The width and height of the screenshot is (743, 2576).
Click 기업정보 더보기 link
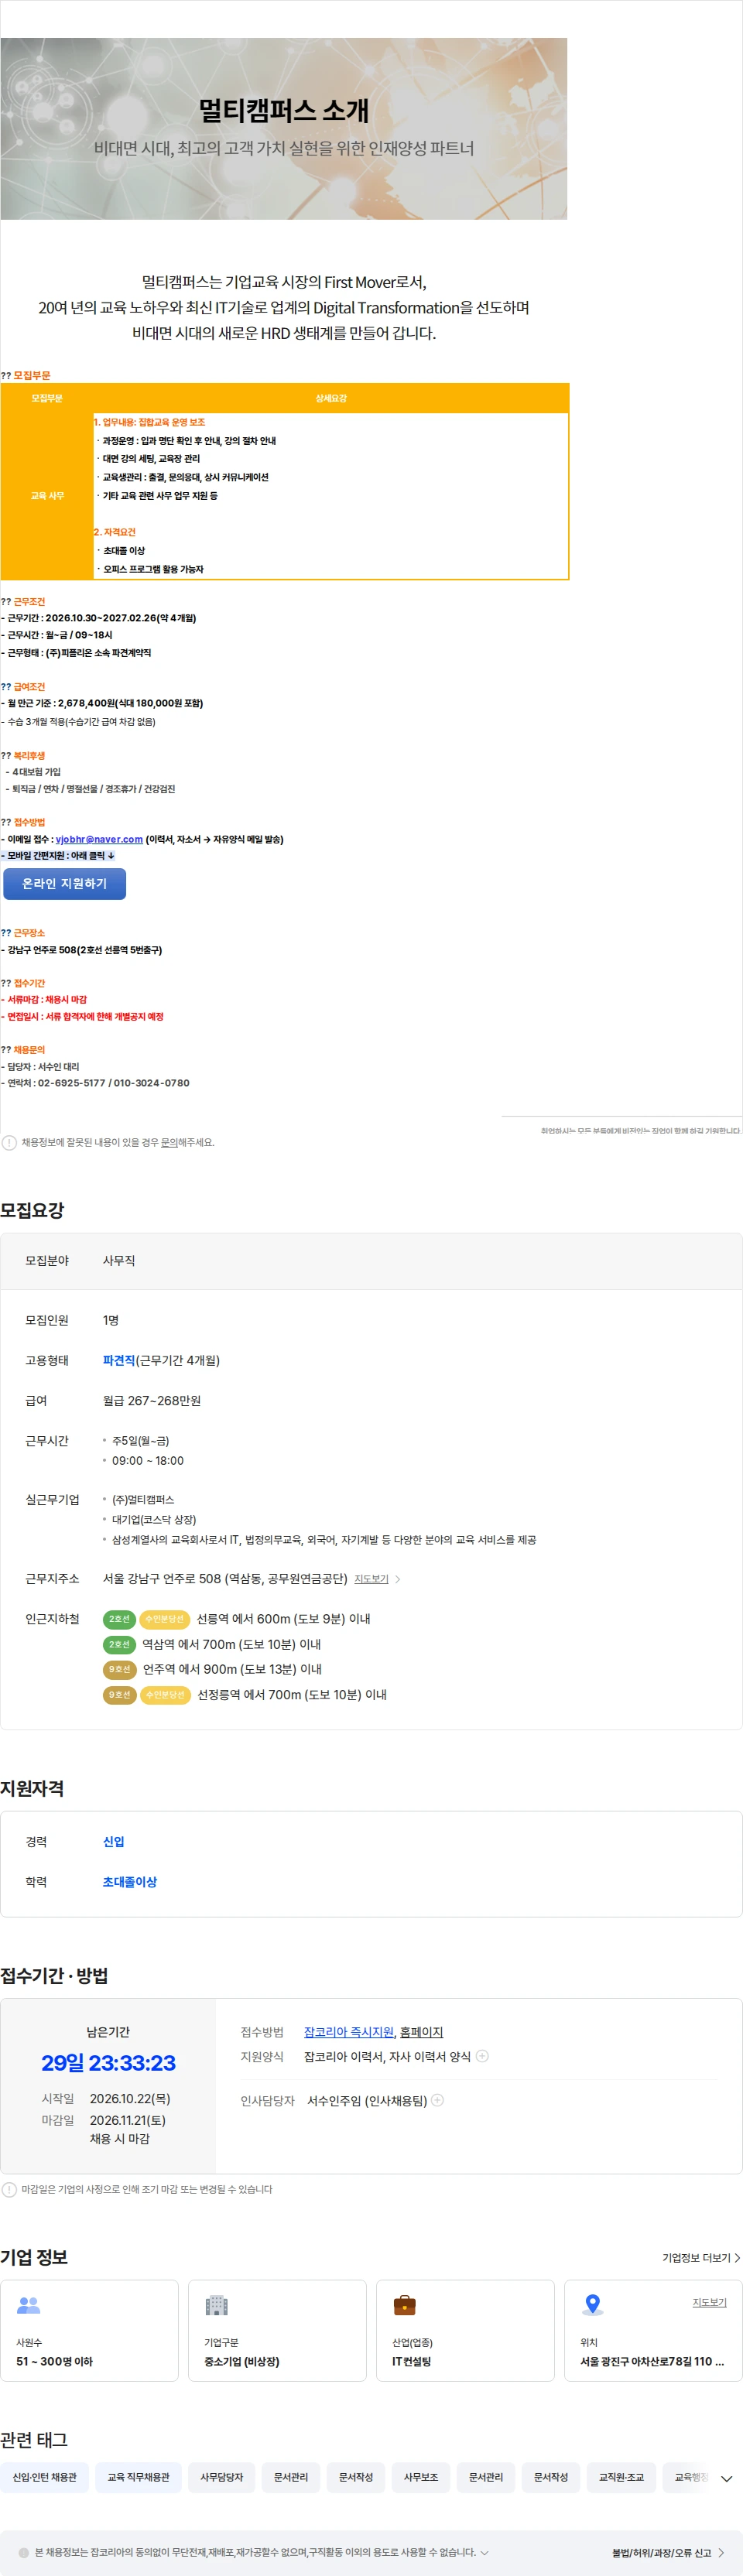701,2257
